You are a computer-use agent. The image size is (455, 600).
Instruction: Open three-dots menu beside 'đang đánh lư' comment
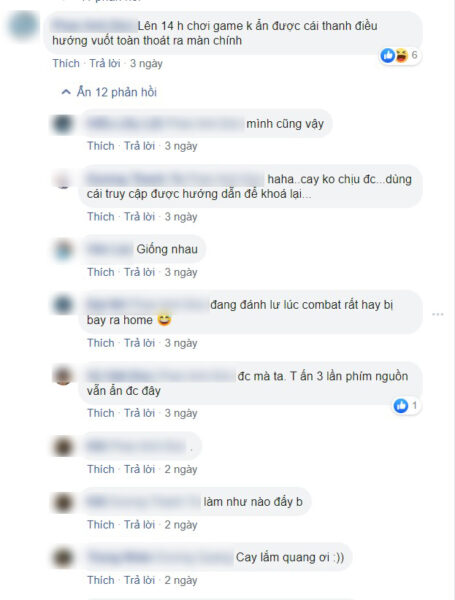point(437,314)
